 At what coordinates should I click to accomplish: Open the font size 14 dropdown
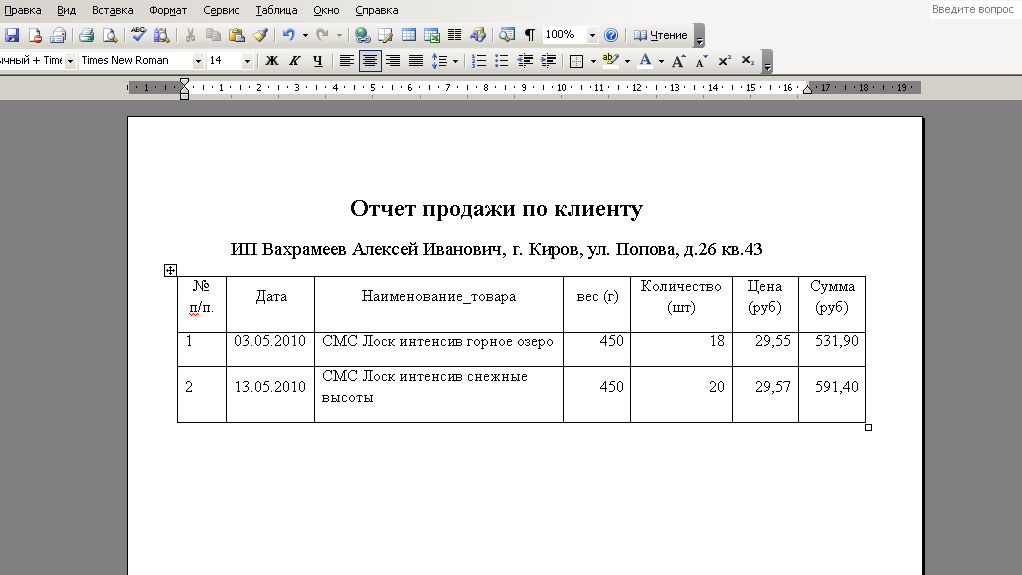point(247,61)
